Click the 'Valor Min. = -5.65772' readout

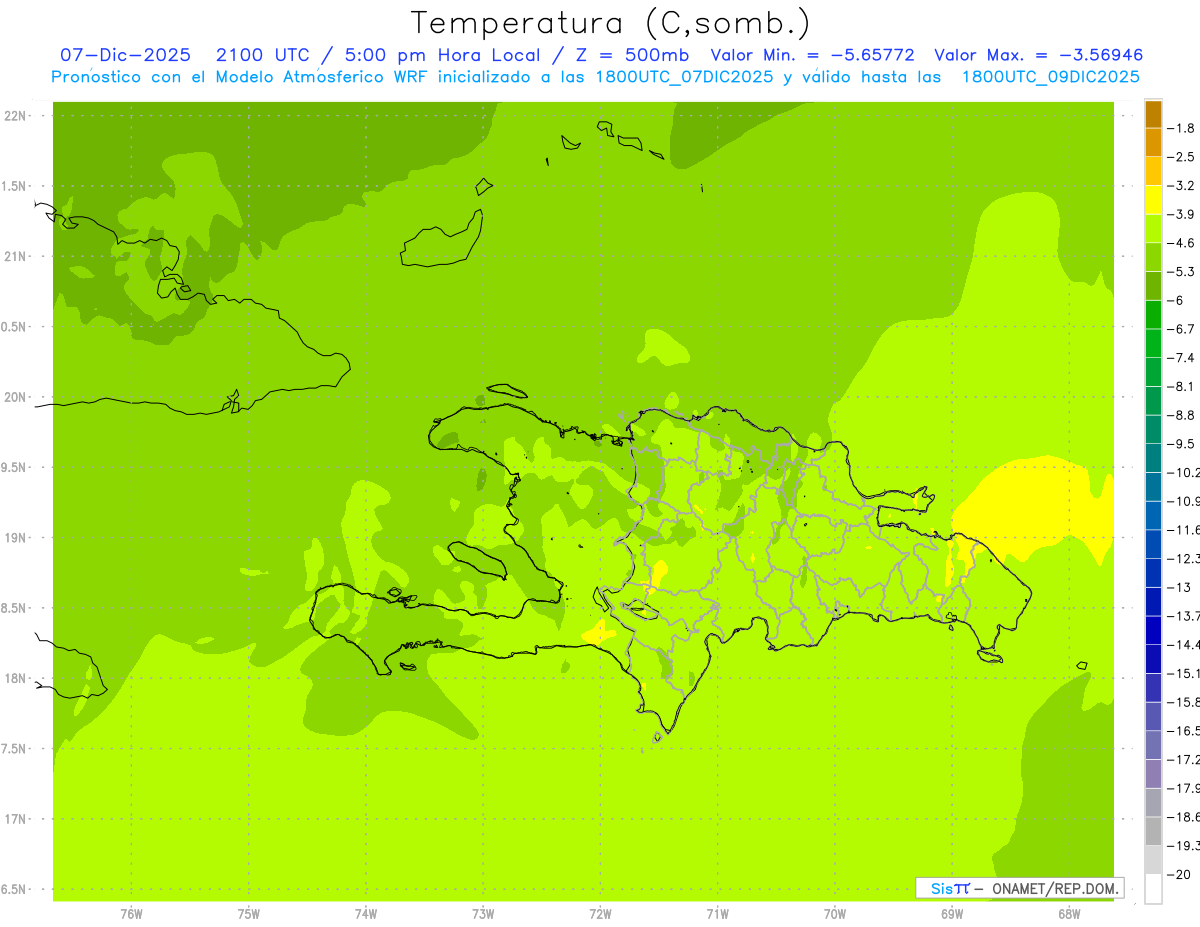(813, 55)
